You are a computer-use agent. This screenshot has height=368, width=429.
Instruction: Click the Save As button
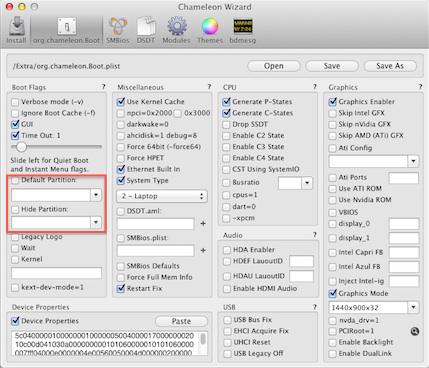(390, 66)
